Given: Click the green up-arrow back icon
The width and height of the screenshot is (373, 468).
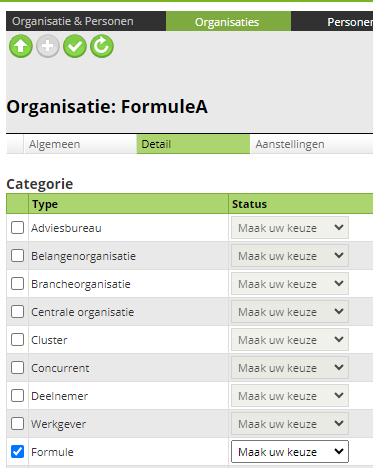Looking at the screenshot, I should pos(21,46).
